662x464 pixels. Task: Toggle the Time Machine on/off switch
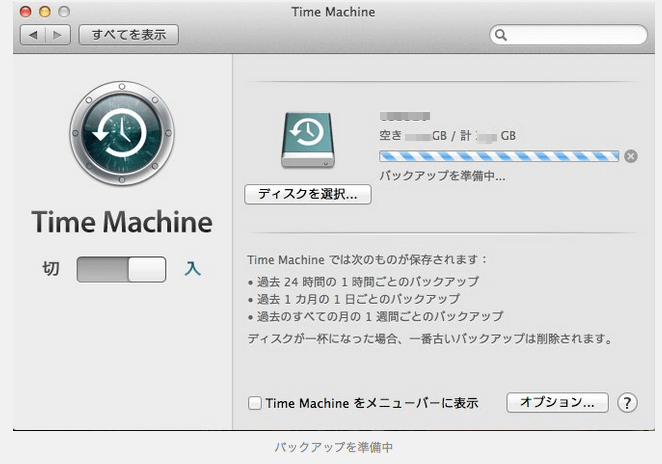pyautogui.click(x=121, y=269)
